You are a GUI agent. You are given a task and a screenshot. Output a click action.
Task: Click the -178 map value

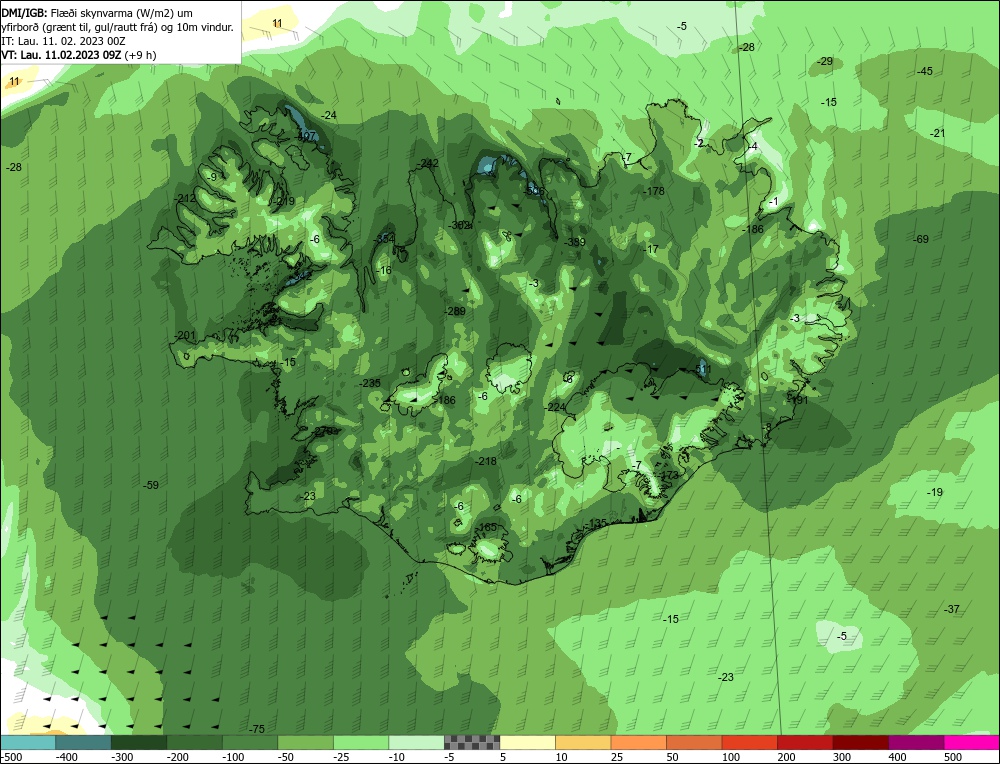point(653,191)
